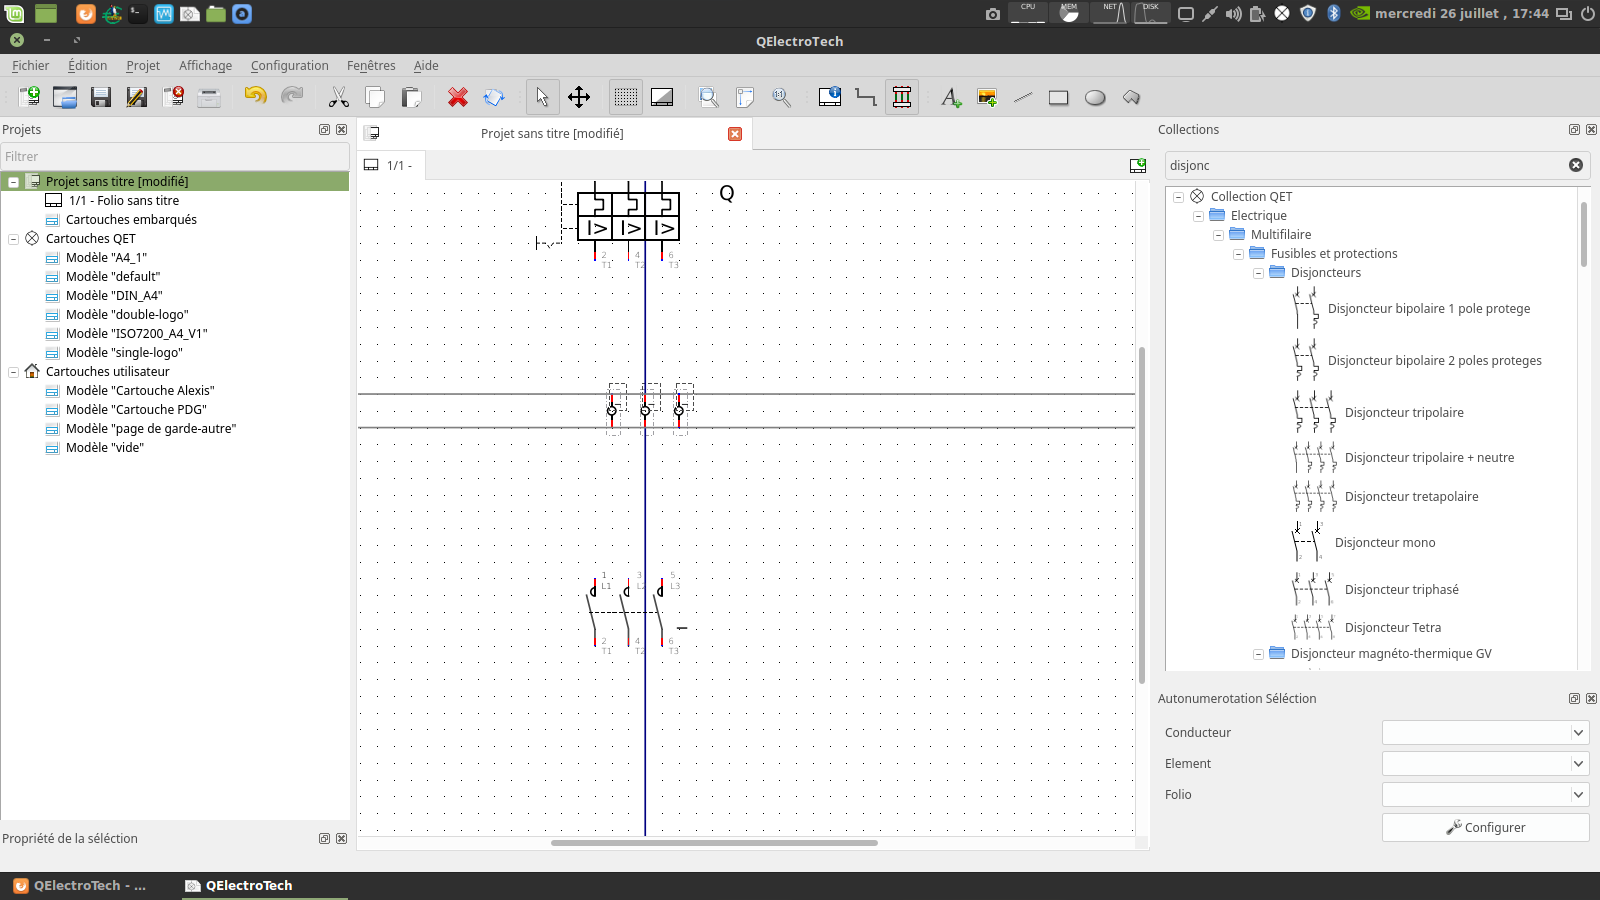
Task: Collapse the Cartouches QET tree node
Action: [x=14, y=239]
